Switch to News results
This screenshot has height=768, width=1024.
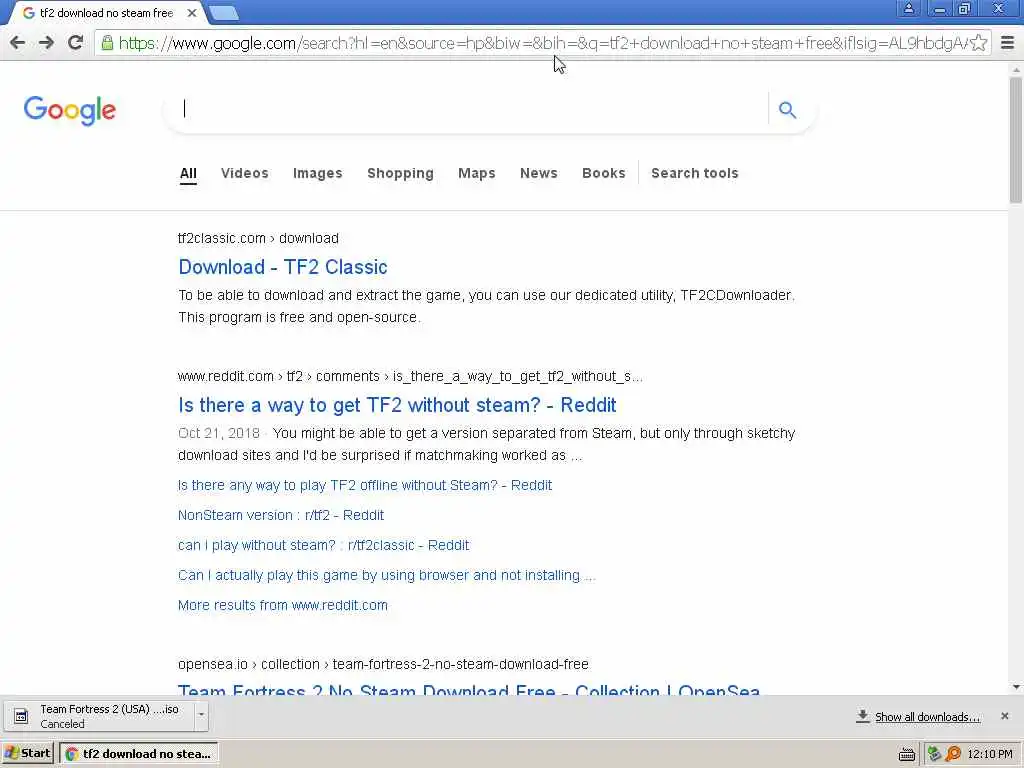(x=539, y=173)
